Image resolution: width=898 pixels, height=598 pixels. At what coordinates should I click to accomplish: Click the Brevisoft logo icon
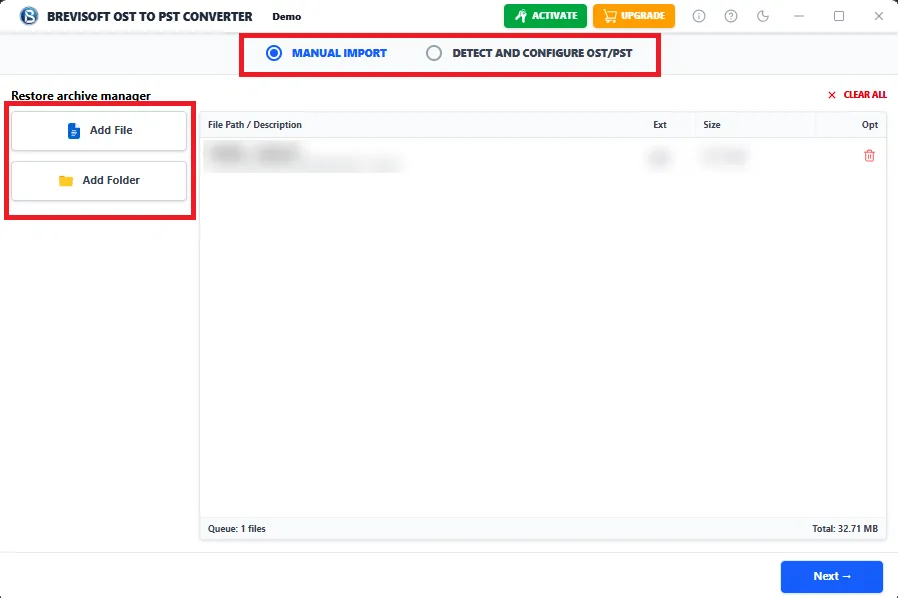29,16
